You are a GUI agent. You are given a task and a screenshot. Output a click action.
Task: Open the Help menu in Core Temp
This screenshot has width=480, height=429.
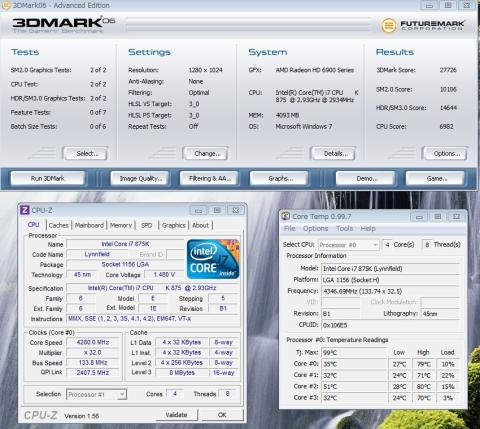click(x=368, y=229)
